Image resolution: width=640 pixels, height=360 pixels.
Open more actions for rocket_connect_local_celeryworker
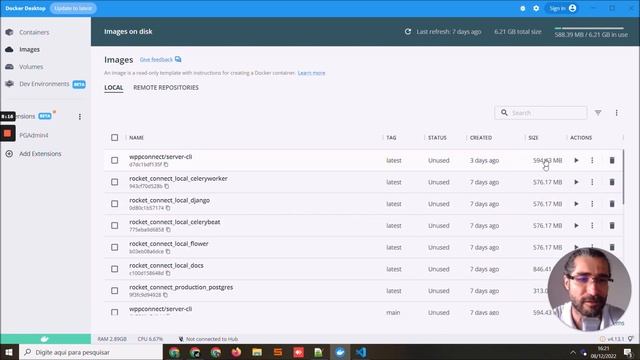[x=592, y=182]
